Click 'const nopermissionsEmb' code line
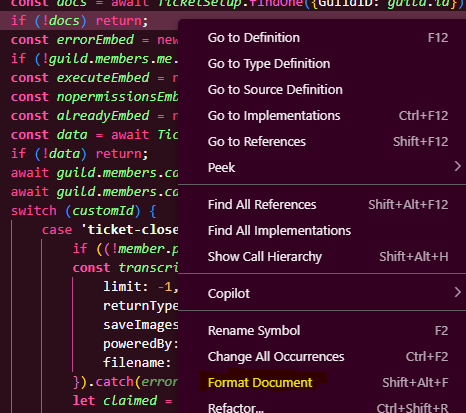The height and width of the screenshot is (413, 466). click(x=95, y=97)
